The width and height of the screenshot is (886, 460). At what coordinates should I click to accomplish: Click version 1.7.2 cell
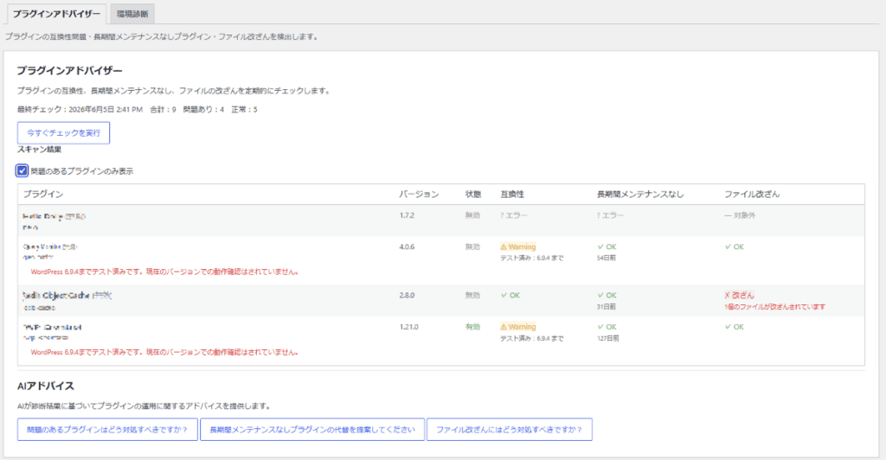point(407,215)
